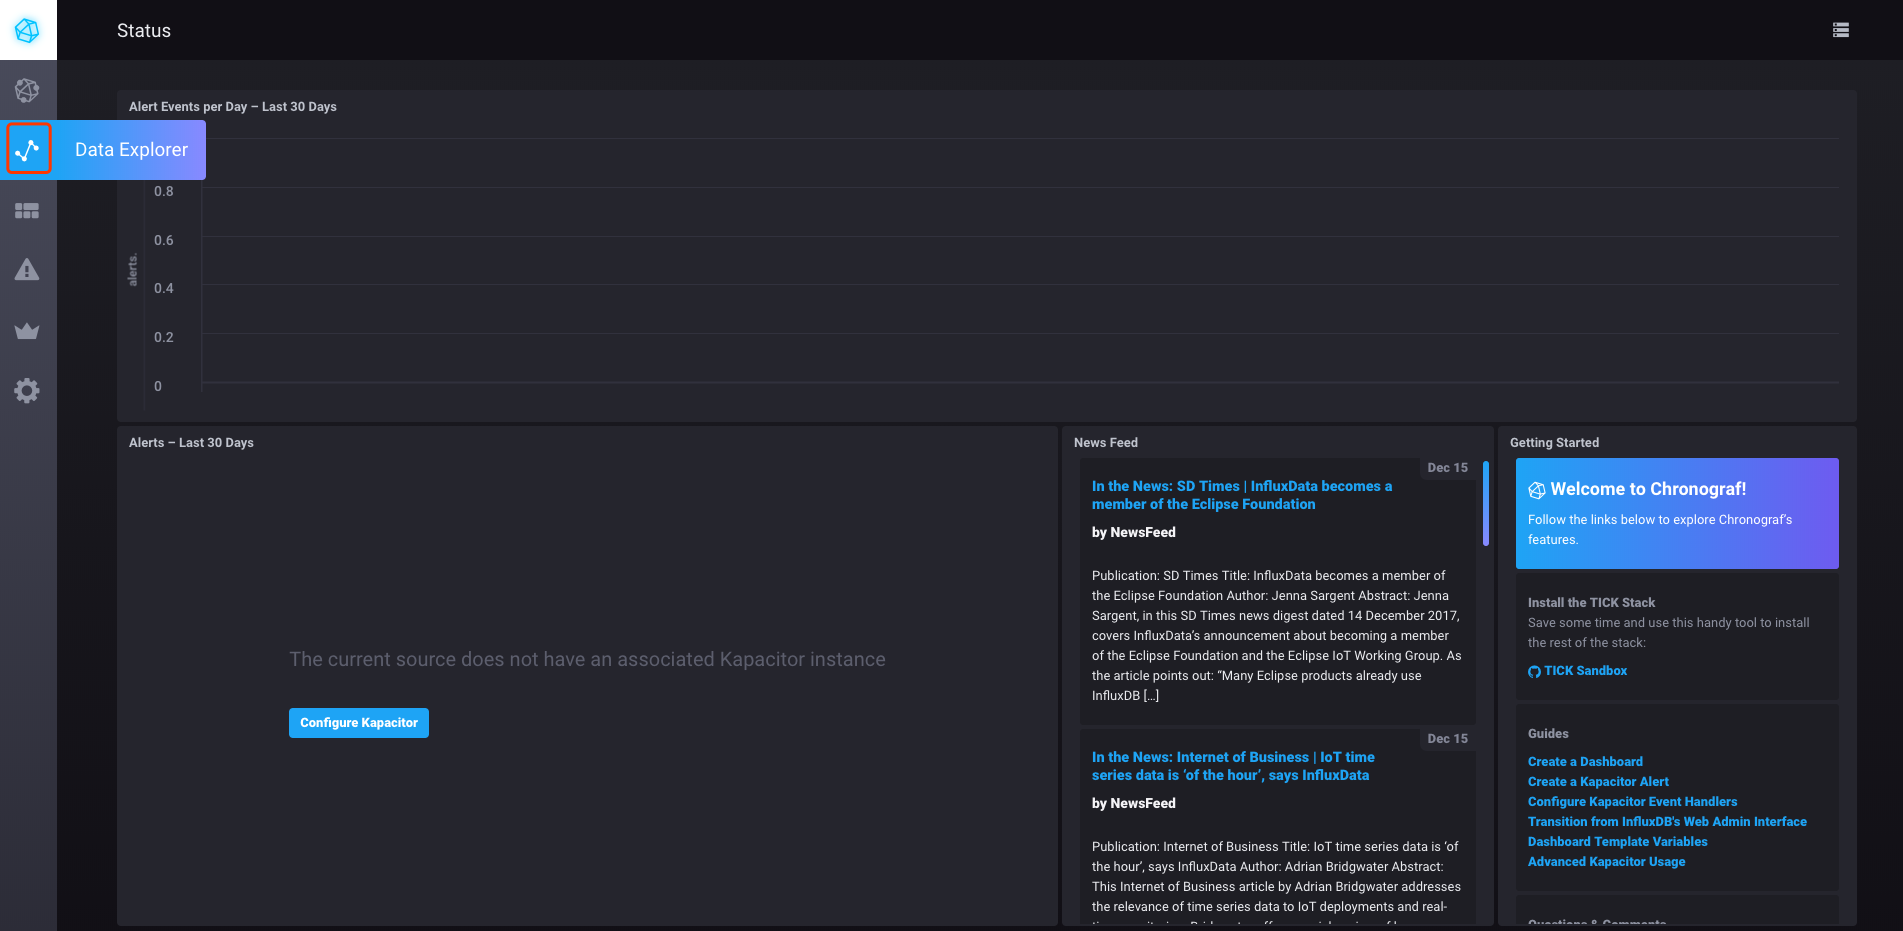This screenshot has width=1903, height=931.
Task: Open the Internet of Business IoT article
Action: (1233, 766)
